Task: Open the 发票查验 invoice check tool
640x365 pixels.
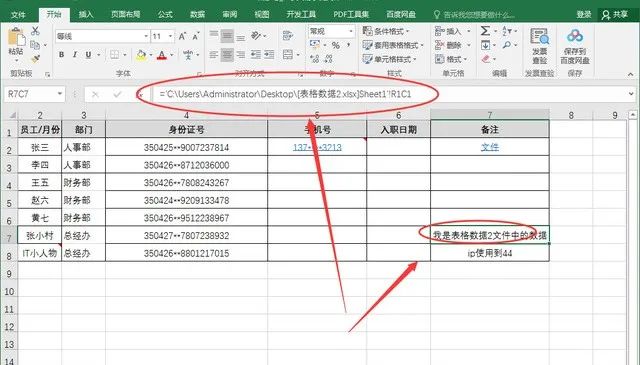Action: (539, 45)
